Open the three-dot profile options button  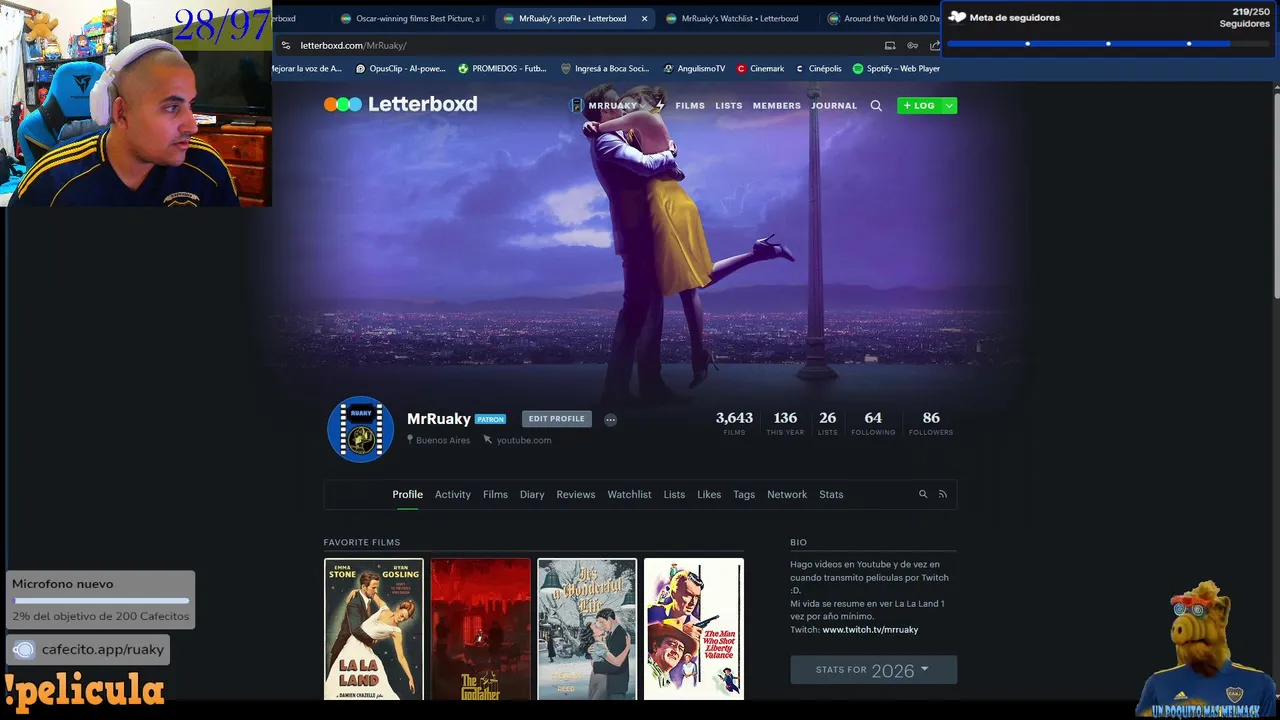click(x=610, y=419)
